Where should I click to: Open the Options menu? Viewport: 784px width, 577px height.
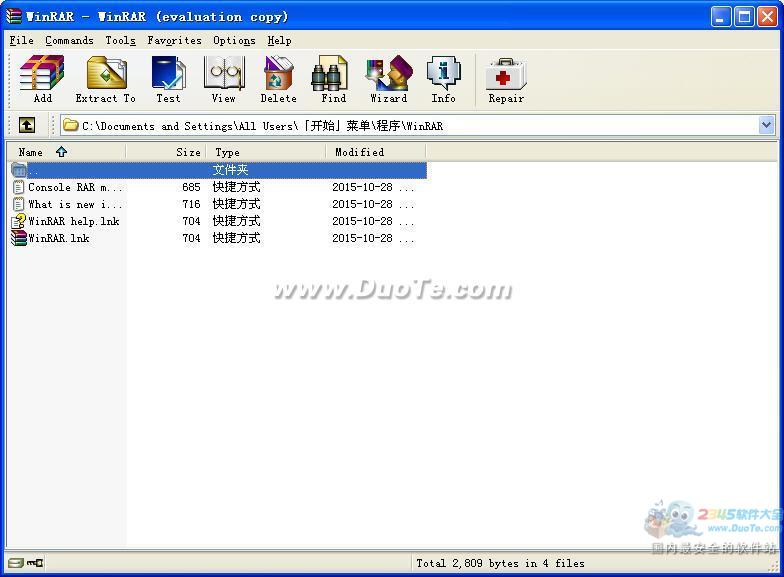tap(234, 40)
